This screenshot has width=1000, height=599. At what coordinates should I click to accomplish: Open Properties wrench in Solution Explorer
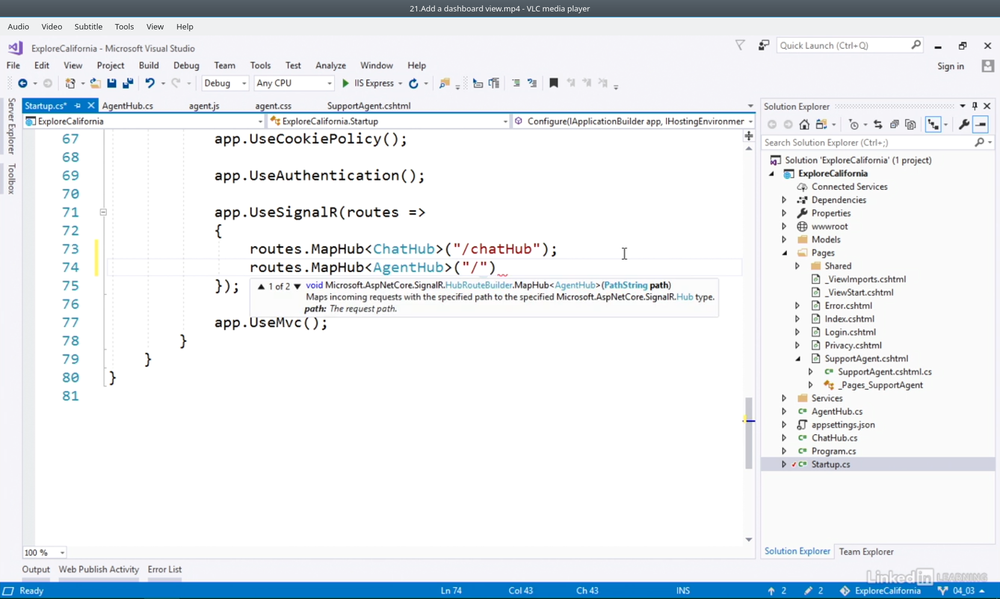963,125
